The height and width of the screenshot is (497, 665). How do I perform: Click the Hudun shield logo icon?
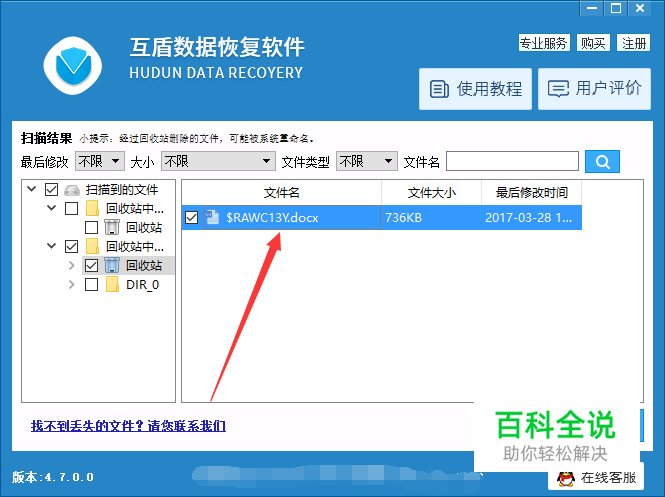click(73, 65)
